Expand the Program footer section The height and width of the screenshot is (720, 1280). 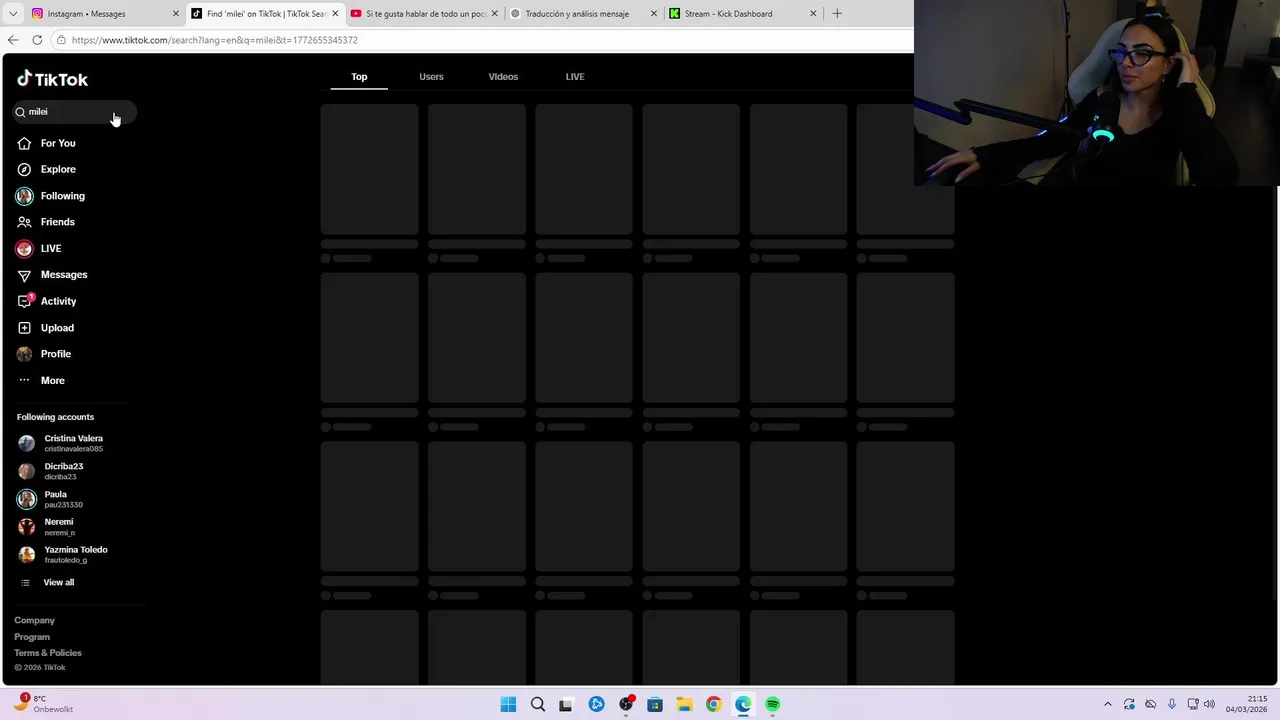coord(32,637)
